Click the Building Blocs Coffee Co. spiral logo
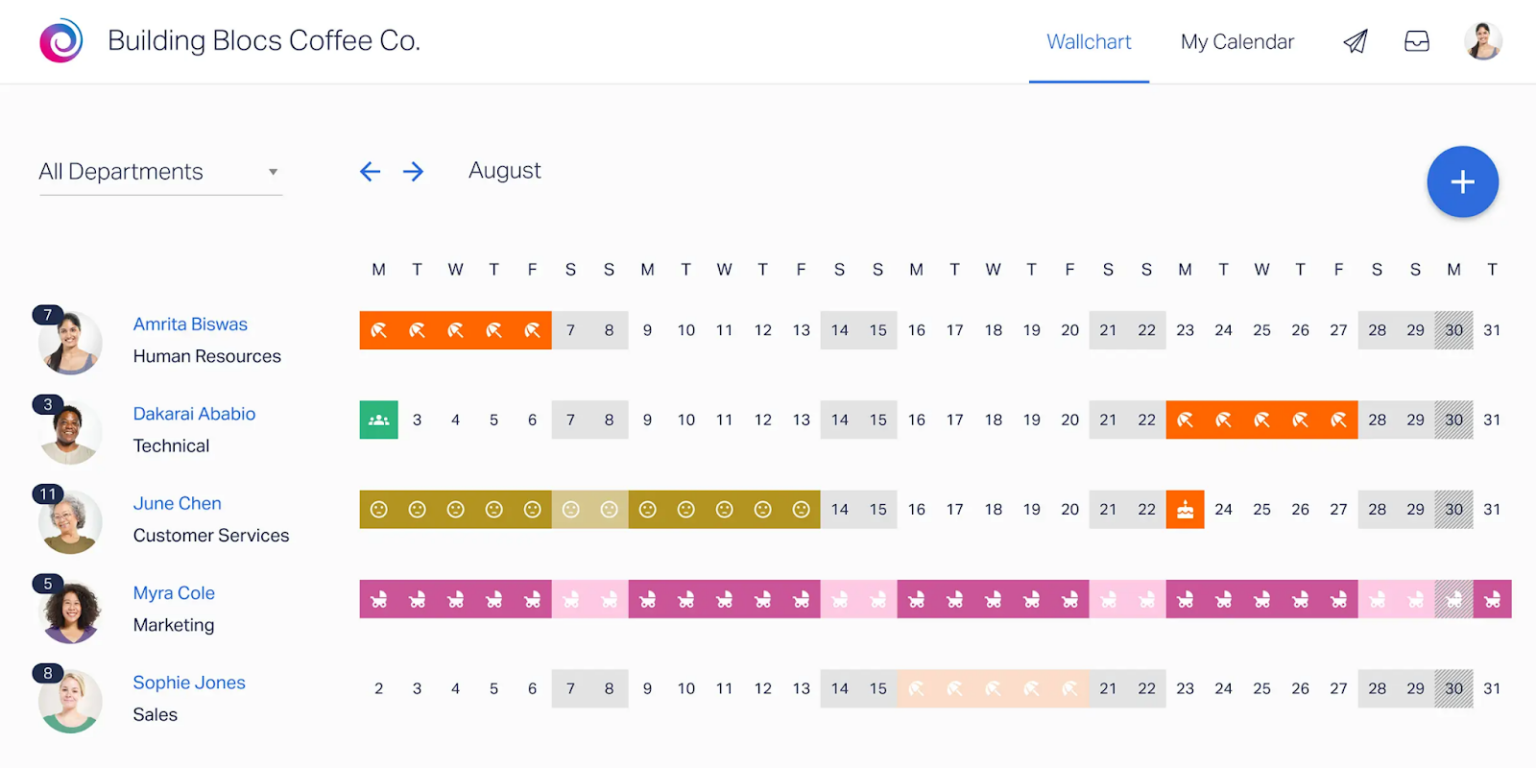Viewport: 1536px width, 768px height. (x=59, y=40)
